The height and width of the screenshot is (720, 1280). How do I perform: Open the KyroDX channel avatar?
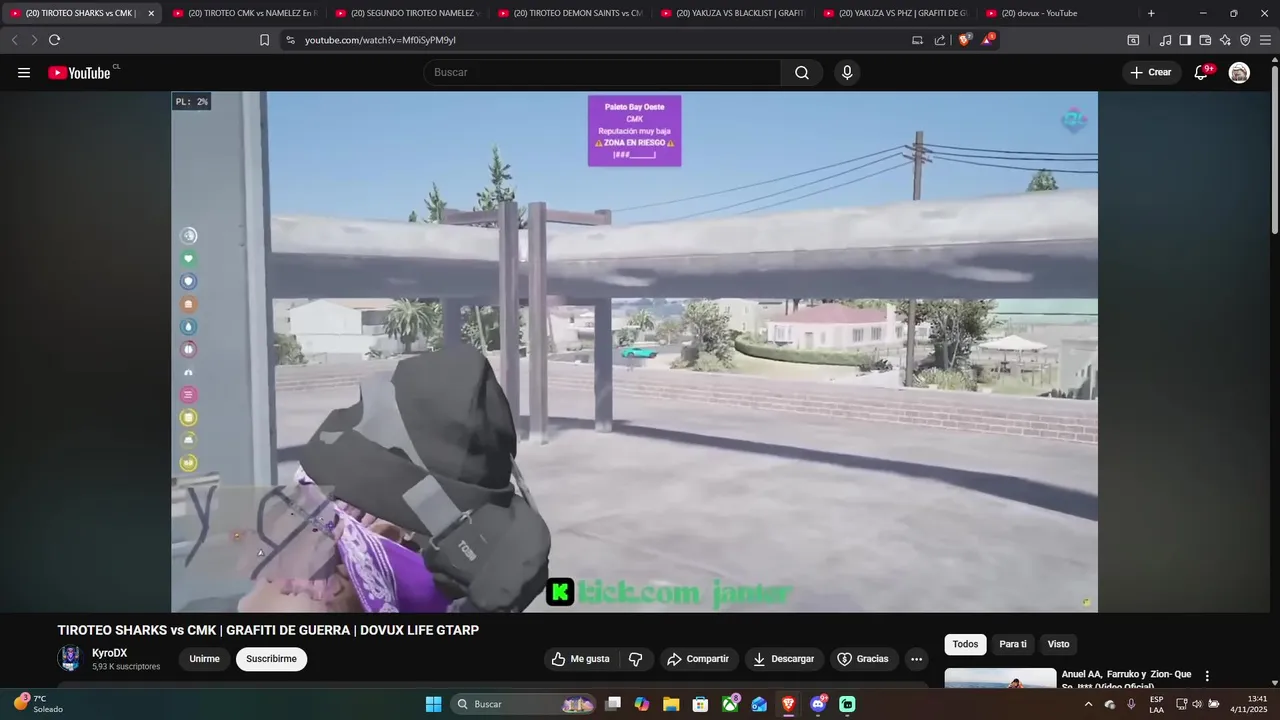(69, 658)
